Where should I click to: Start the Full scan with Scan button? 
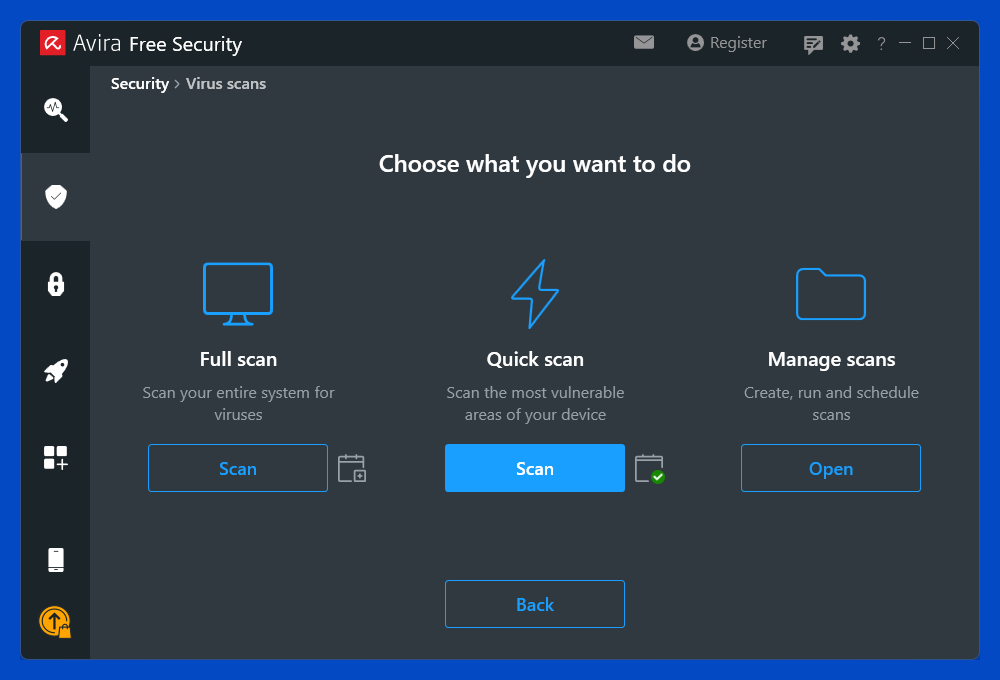pos(238,468)
